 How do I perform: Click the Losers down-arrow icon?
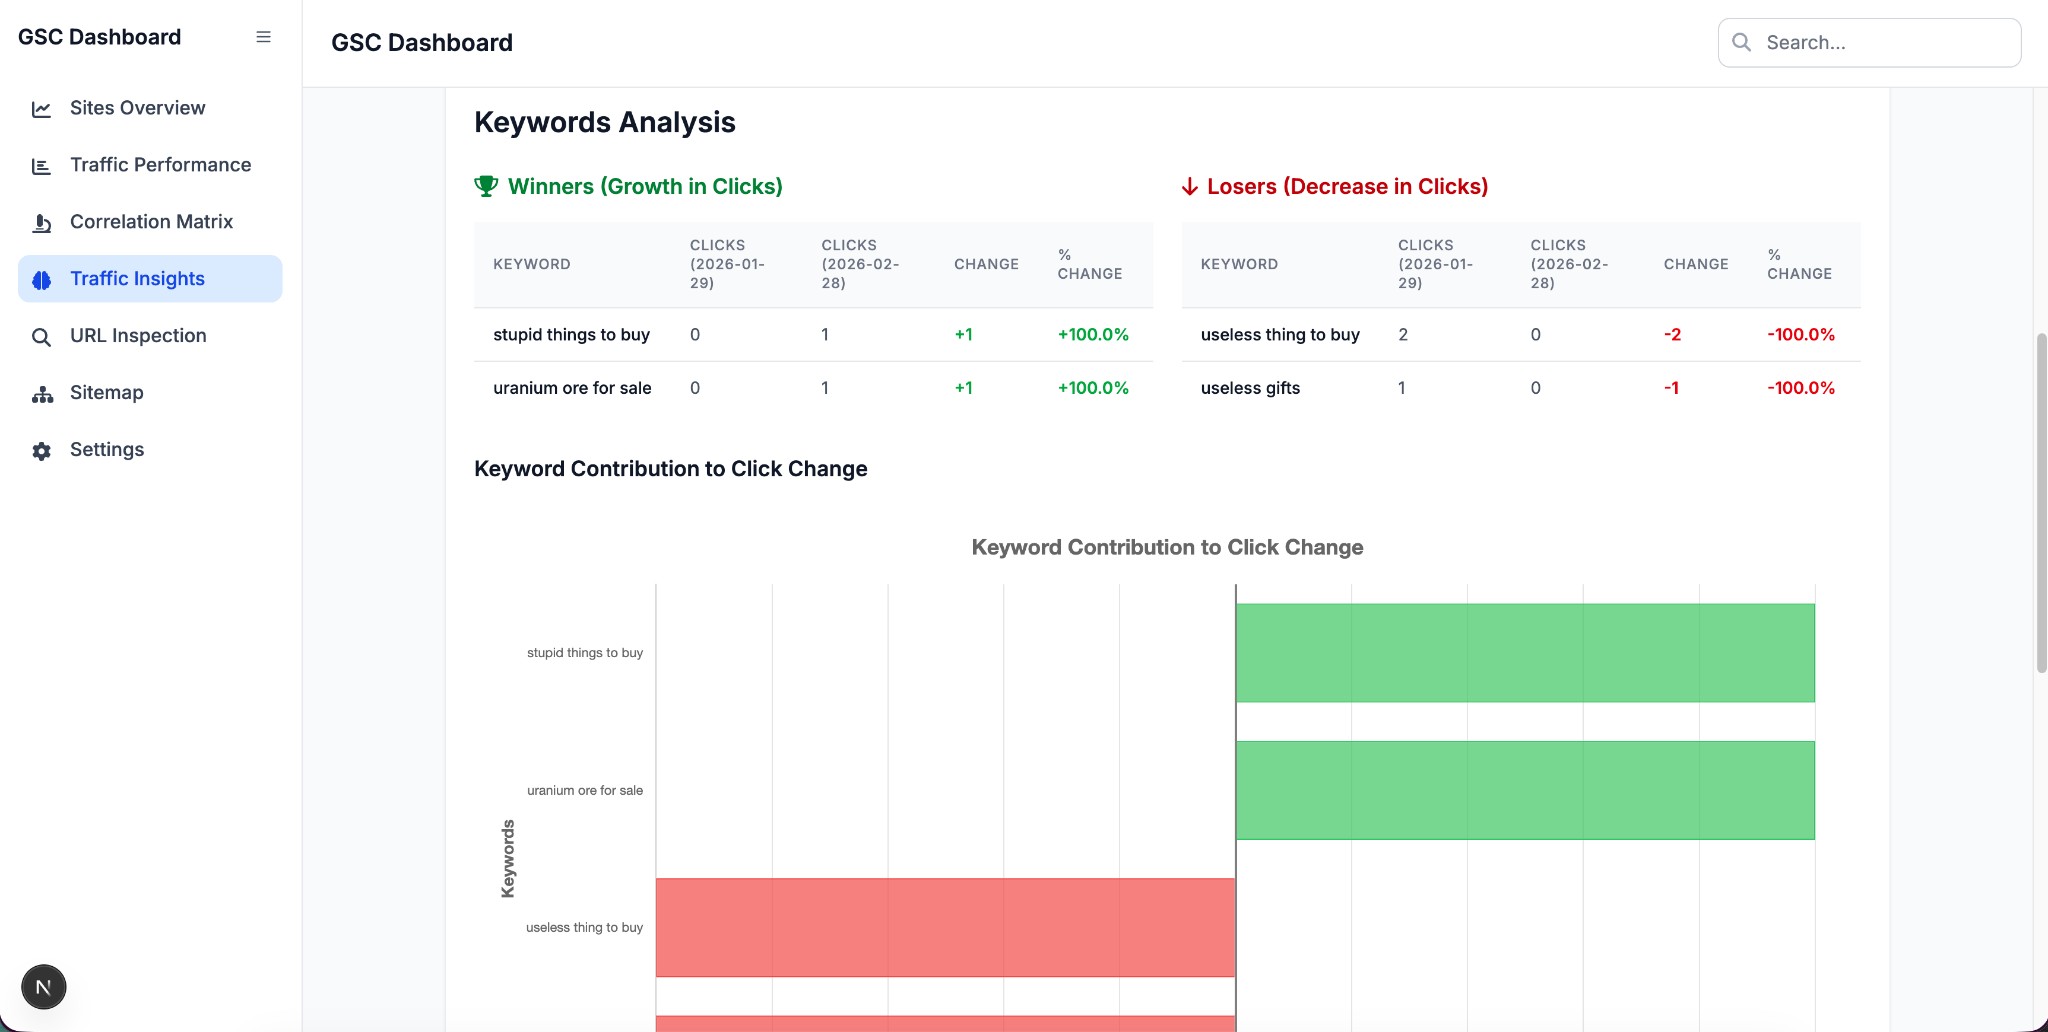coord(1190,186)
